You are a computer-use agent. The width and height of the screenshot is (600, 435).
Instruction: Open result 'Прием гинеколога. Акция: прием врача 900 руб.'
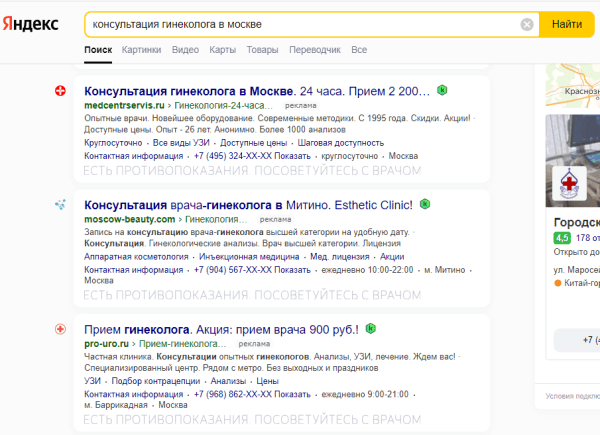[222, 330]
